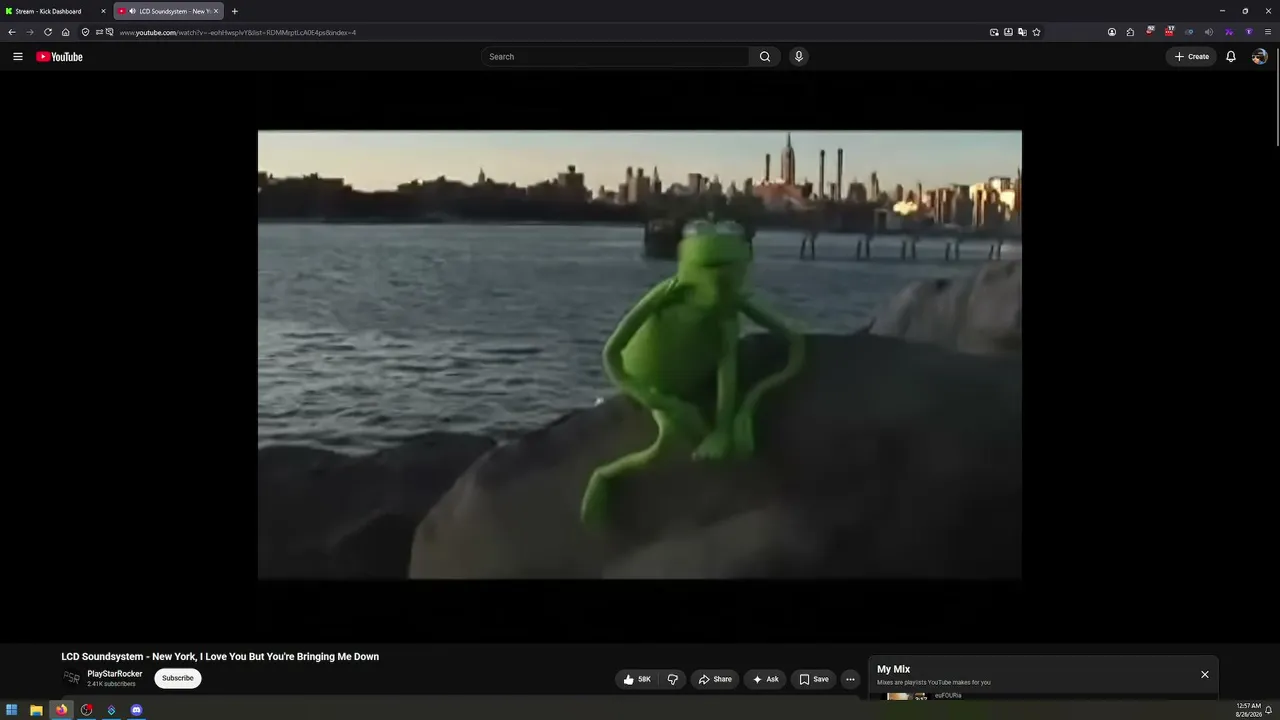Open the Windows Start menu
The width and height of the screenshot is (1280, 720).
point(12,710)
